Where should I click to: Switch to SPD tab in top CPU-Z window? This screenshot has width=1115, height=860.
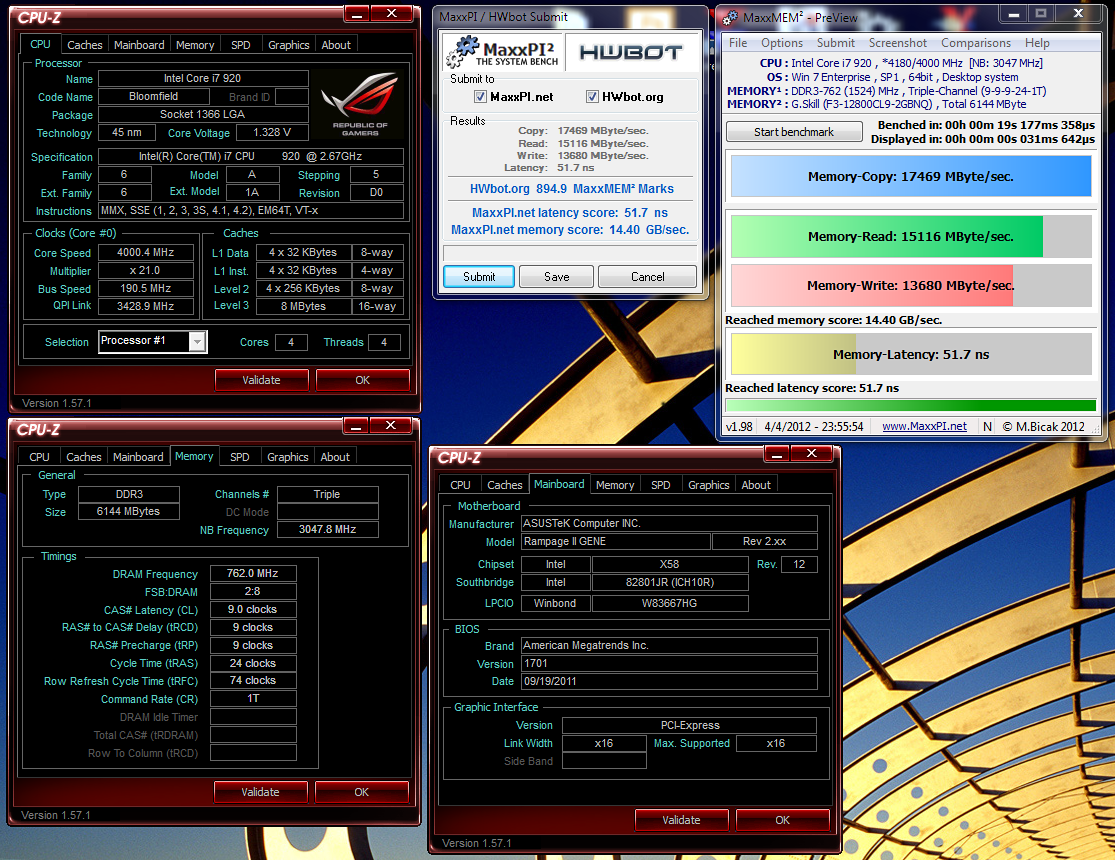tap(240, 45)
